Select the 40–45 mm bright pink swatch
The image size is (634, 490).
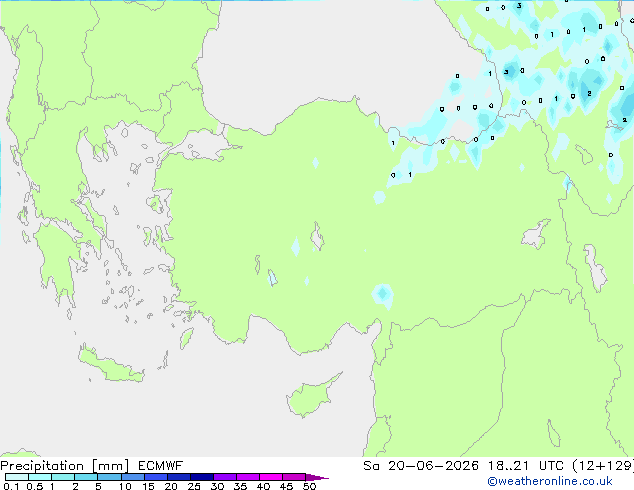pyautogui.click(x=271, y=477)
